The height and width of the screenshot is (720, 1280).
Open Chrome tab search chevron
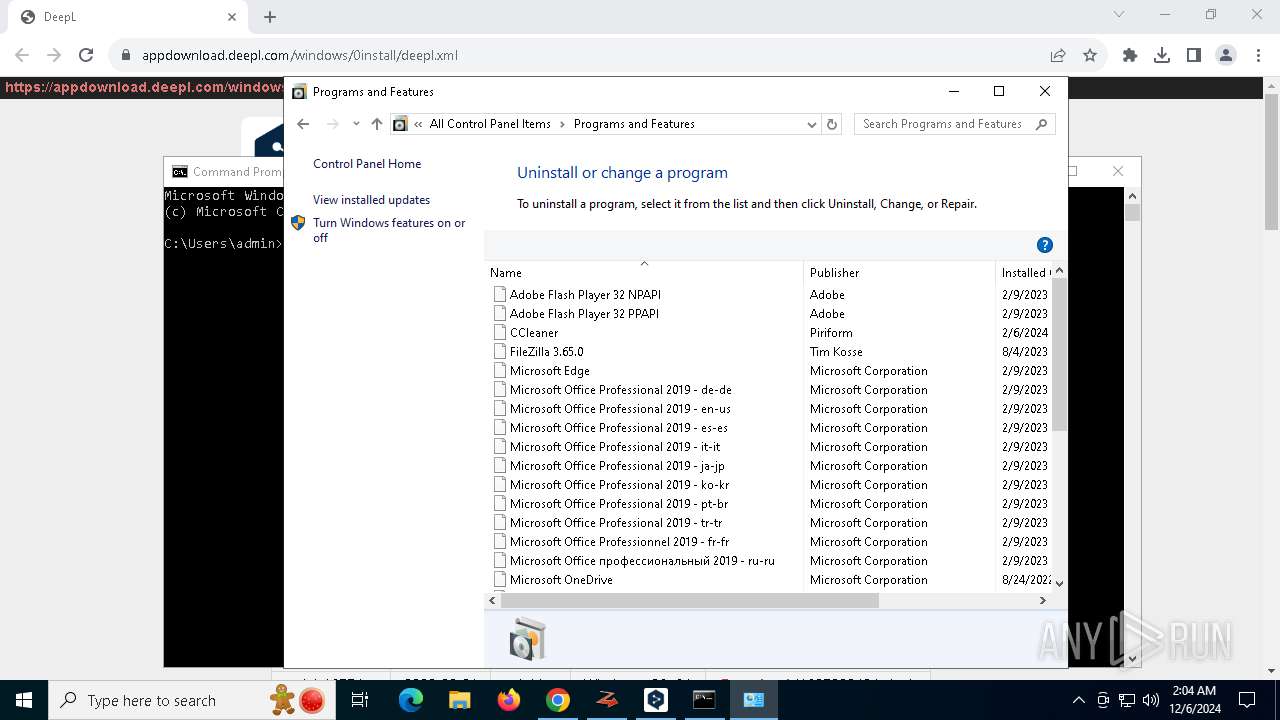1119,14
